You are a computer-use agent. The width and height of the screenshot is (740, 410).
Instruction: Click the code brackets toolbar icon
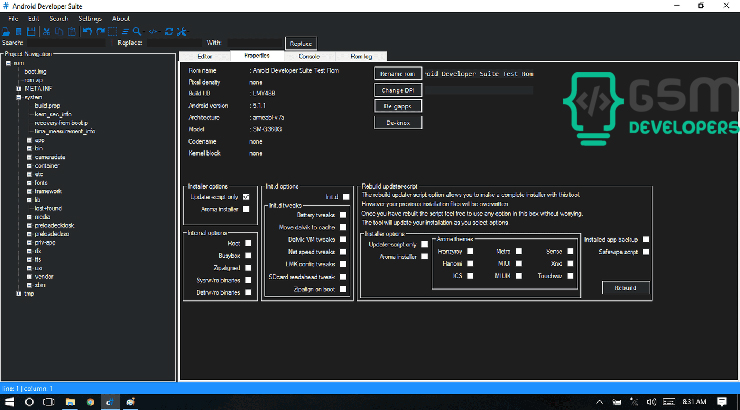tap(153, 32)
